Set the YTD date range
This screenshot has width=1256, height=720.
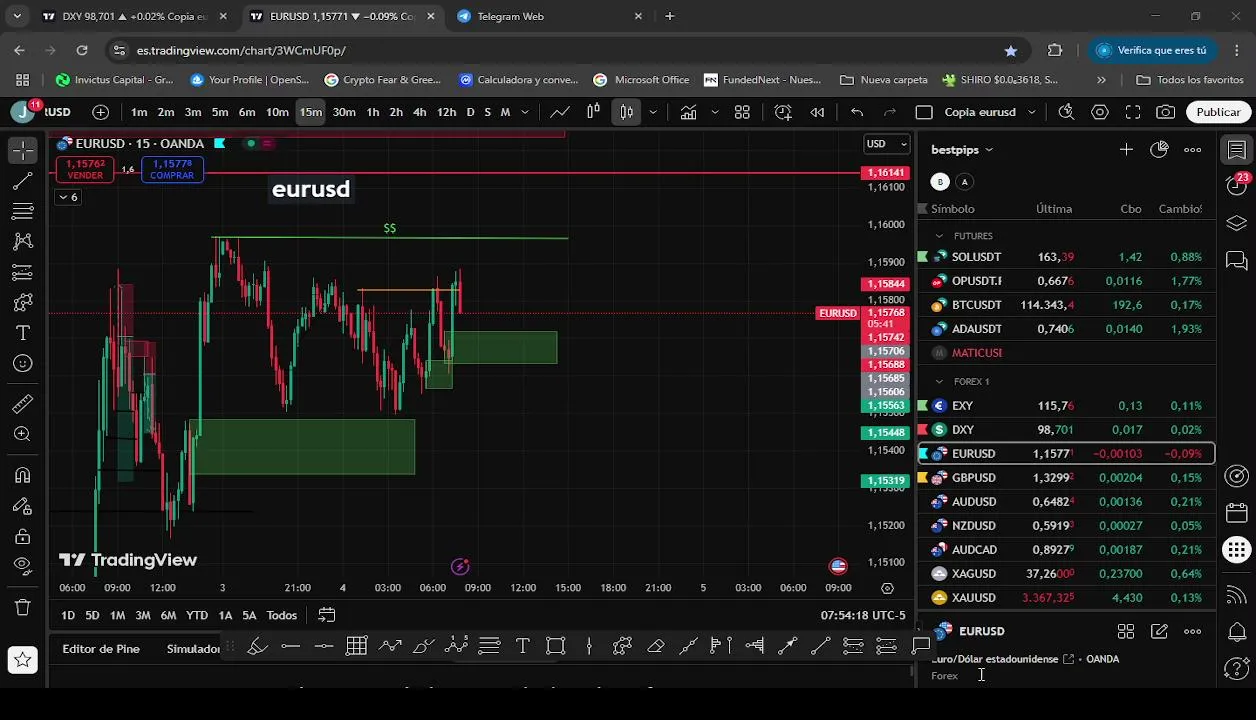tap(197, 615)
